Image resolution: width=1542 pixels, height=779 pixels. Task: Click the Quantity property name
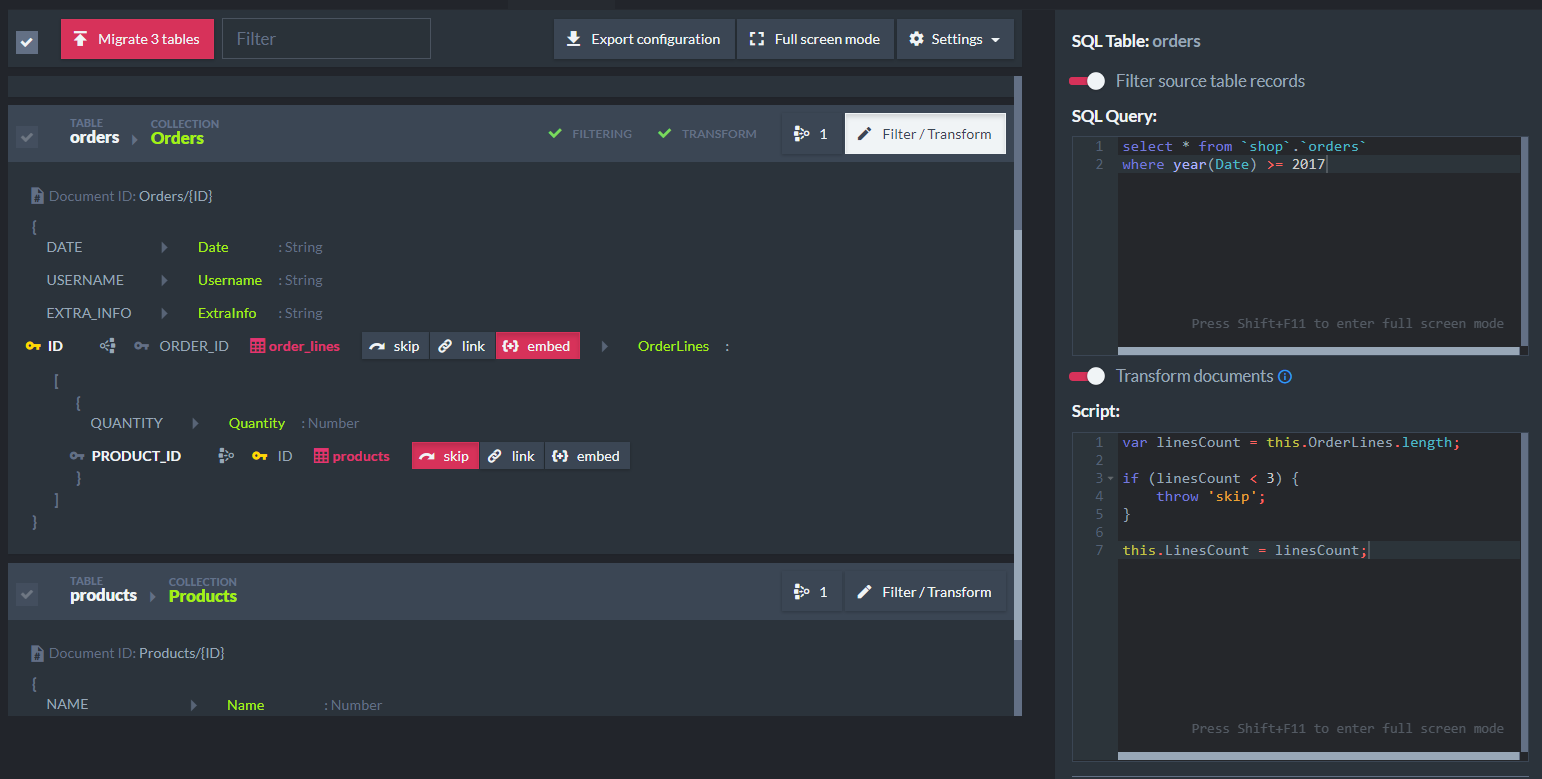257,423
